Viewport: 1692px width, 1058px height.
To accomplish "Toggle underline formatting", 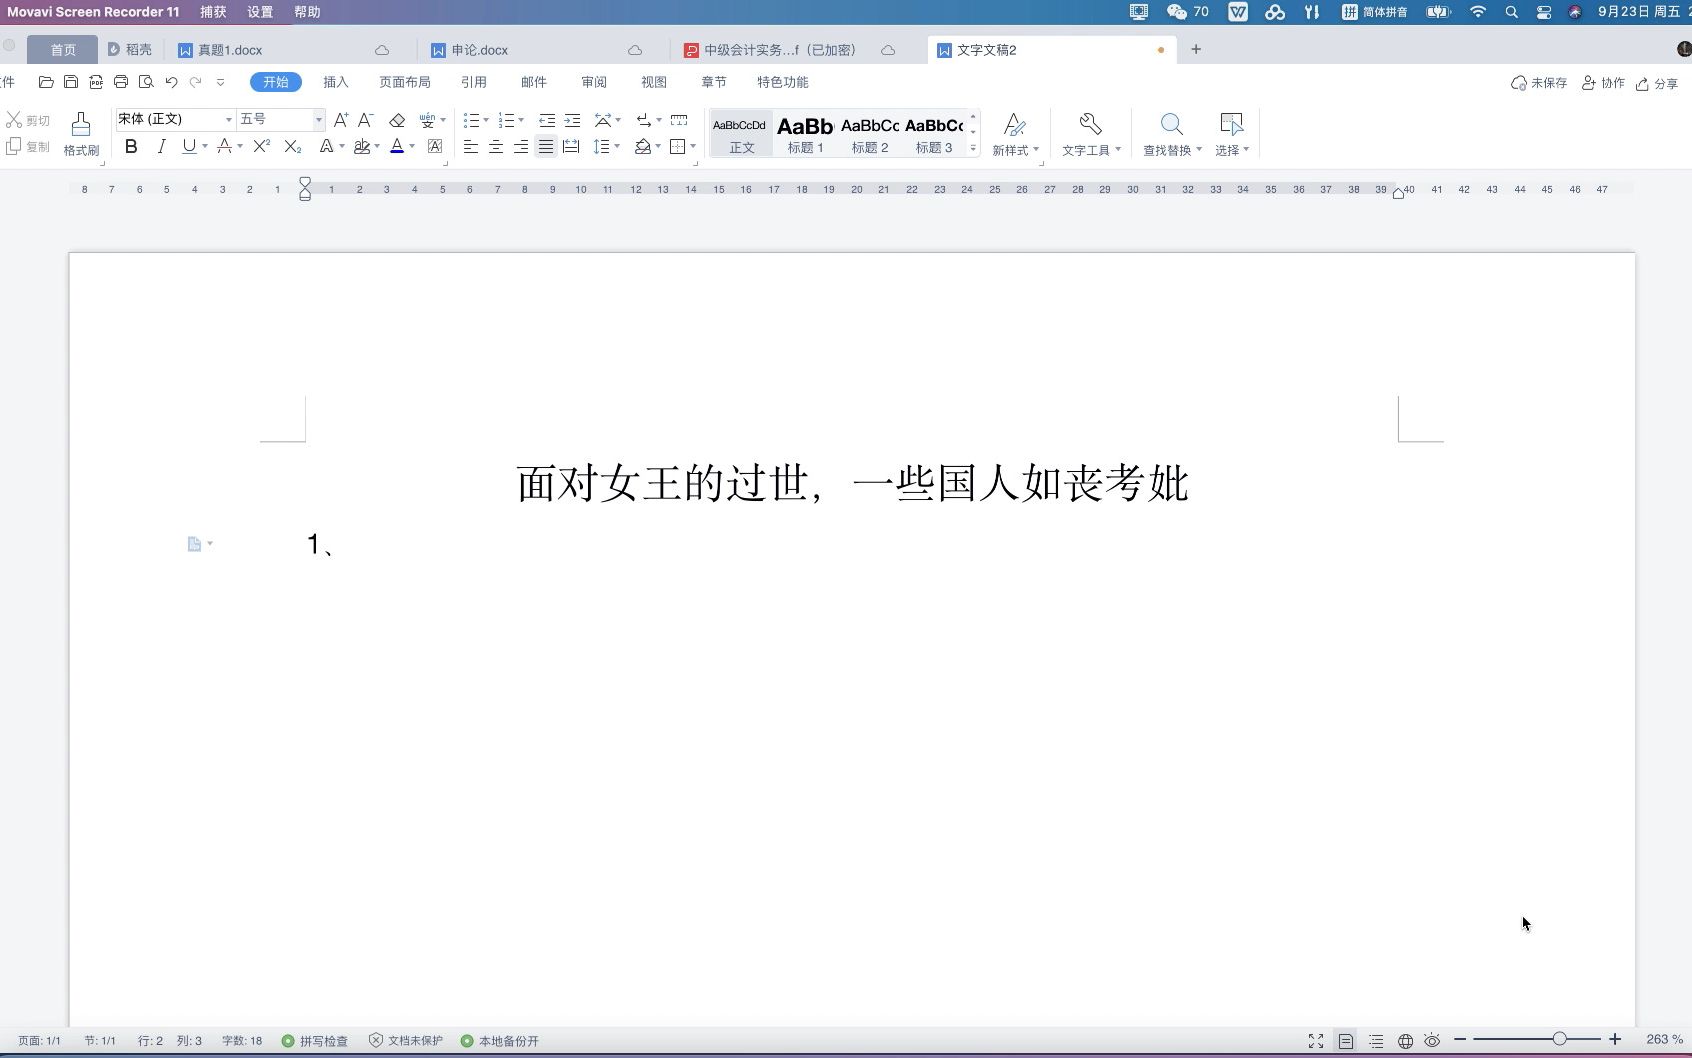I will click(x=188, y=146).
